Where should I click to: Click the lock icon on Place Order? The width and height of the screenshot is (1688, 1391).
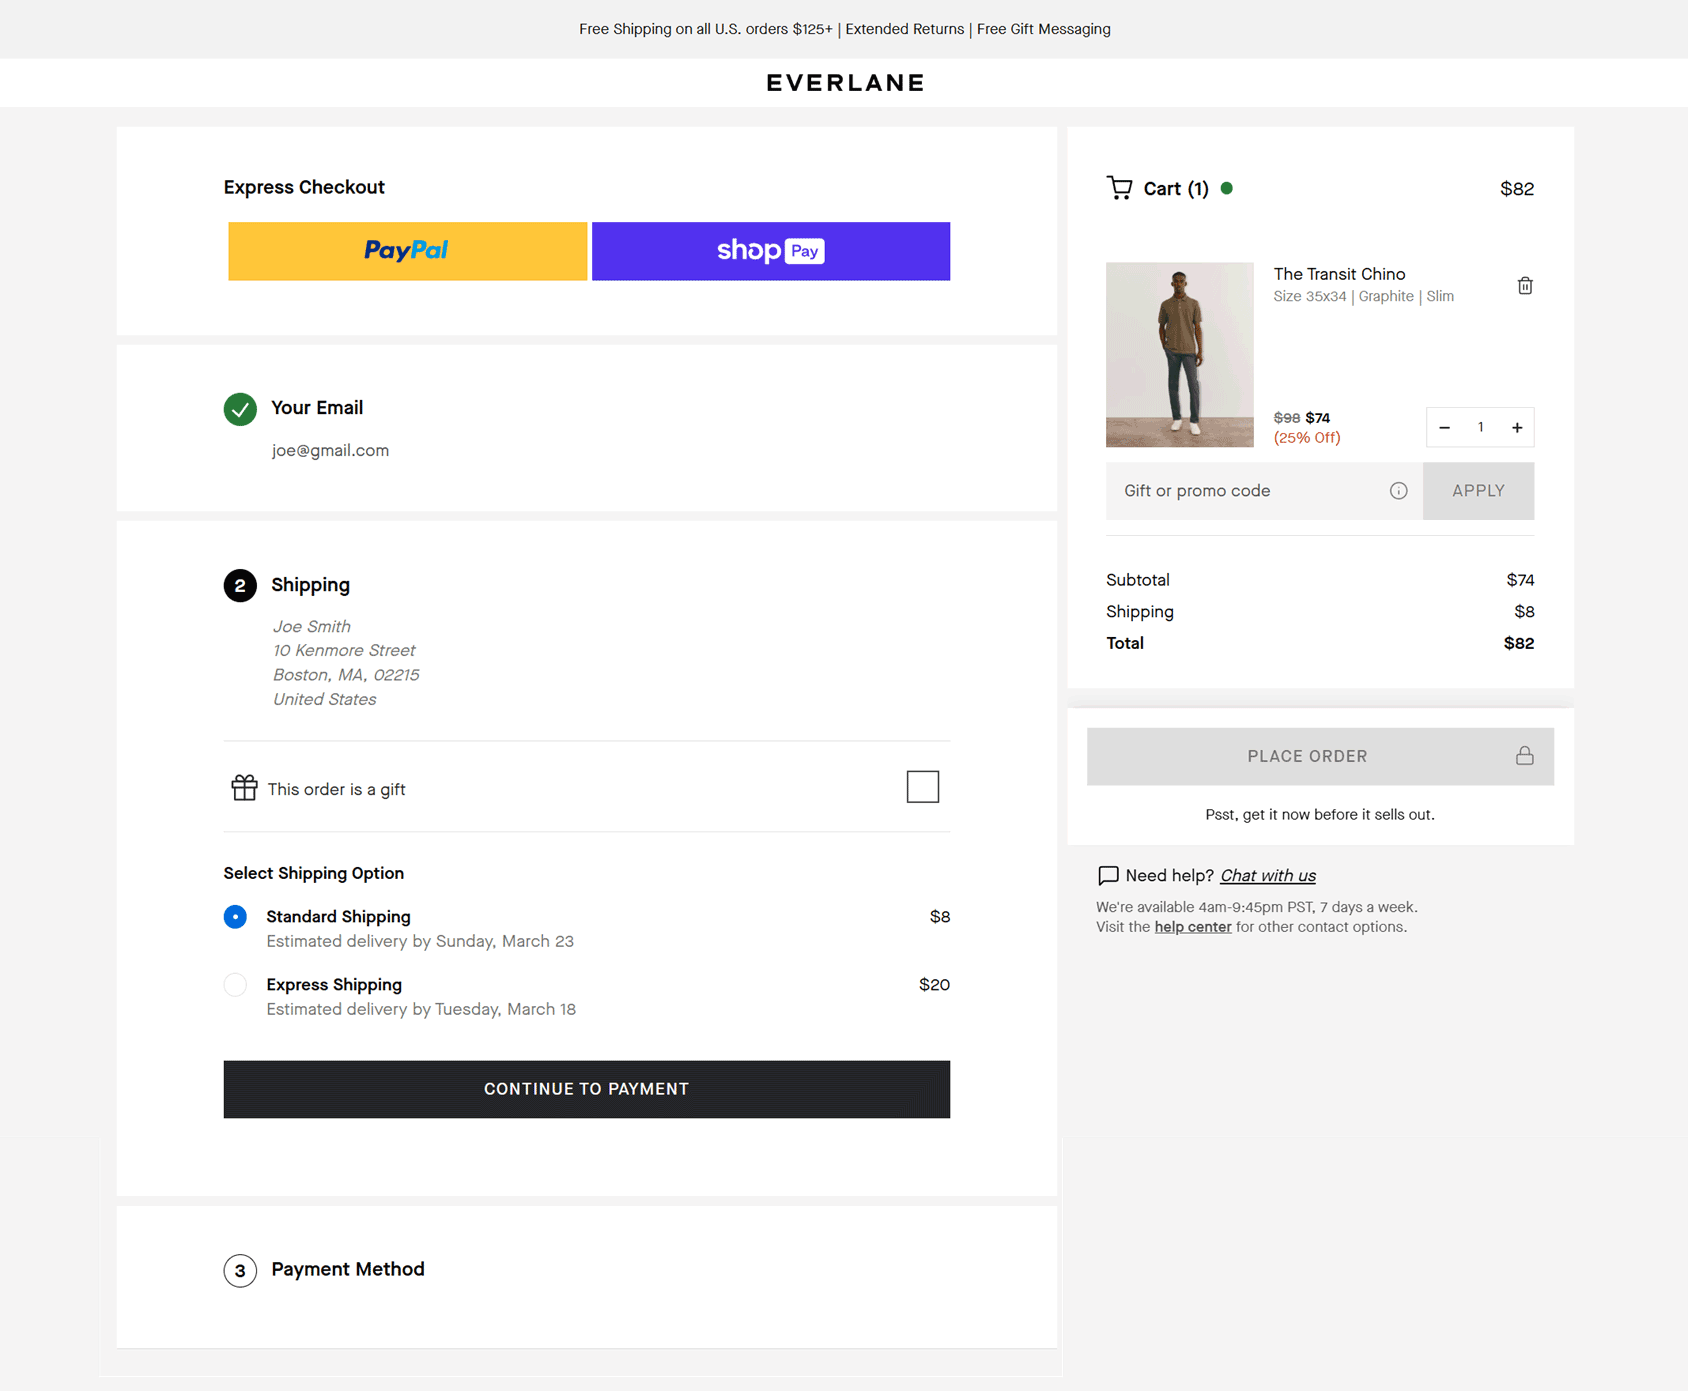[1524, 755]
